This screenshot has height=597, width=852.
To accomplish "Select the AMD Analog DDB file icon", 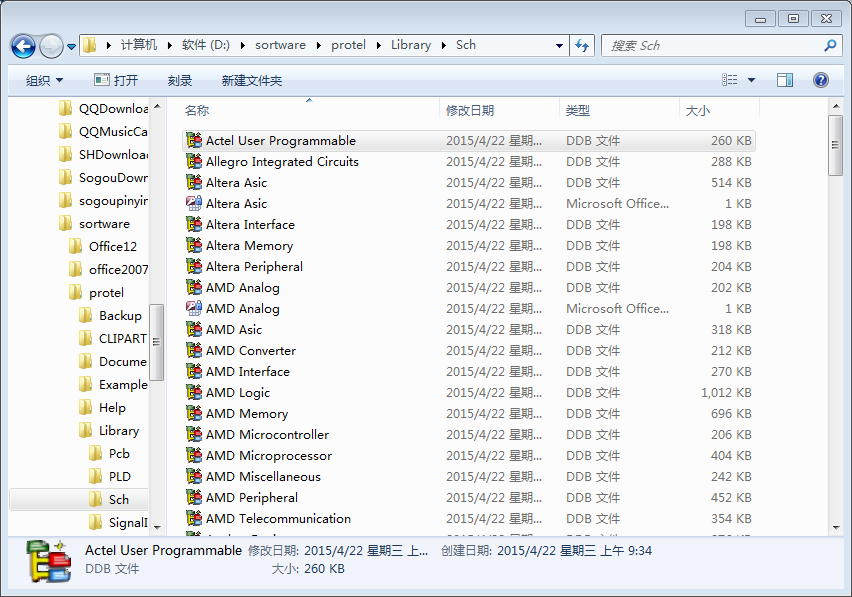I will pos(194,288).
